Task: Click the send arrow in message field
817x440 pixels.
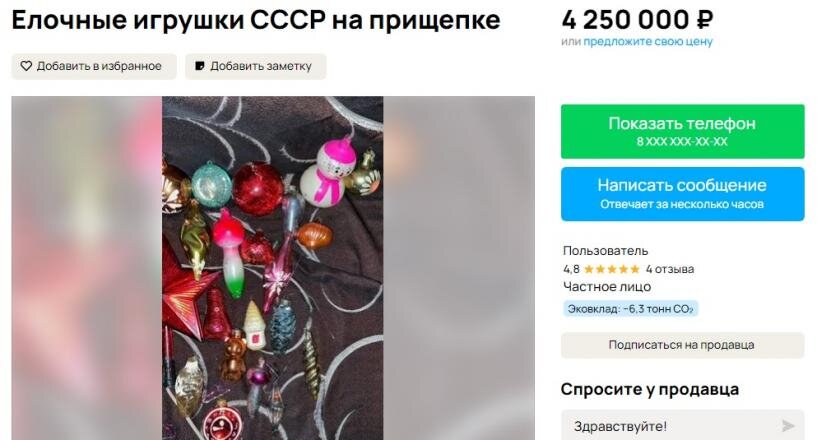Action: tap(788, 426)
